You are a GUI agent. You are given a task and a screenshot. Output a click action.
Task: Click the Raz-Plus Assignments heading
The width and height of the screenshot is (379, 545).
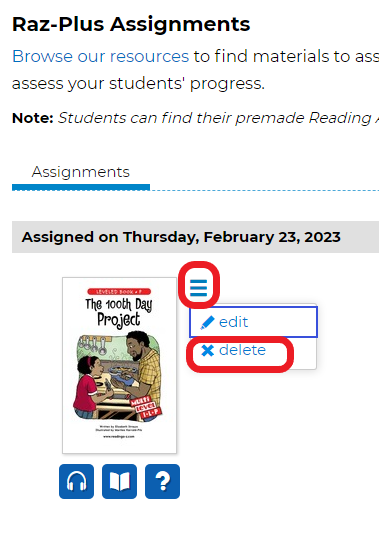(x=131, y=24)
